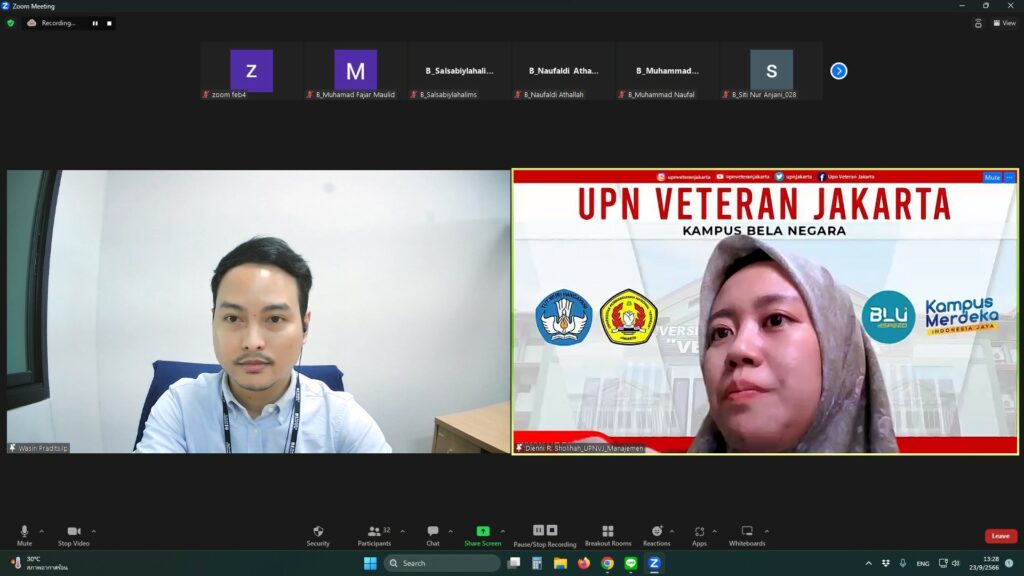Click microphone tray icon
Image resolution: width=1024 pixels, height=576 pixels.
(903, 563)
